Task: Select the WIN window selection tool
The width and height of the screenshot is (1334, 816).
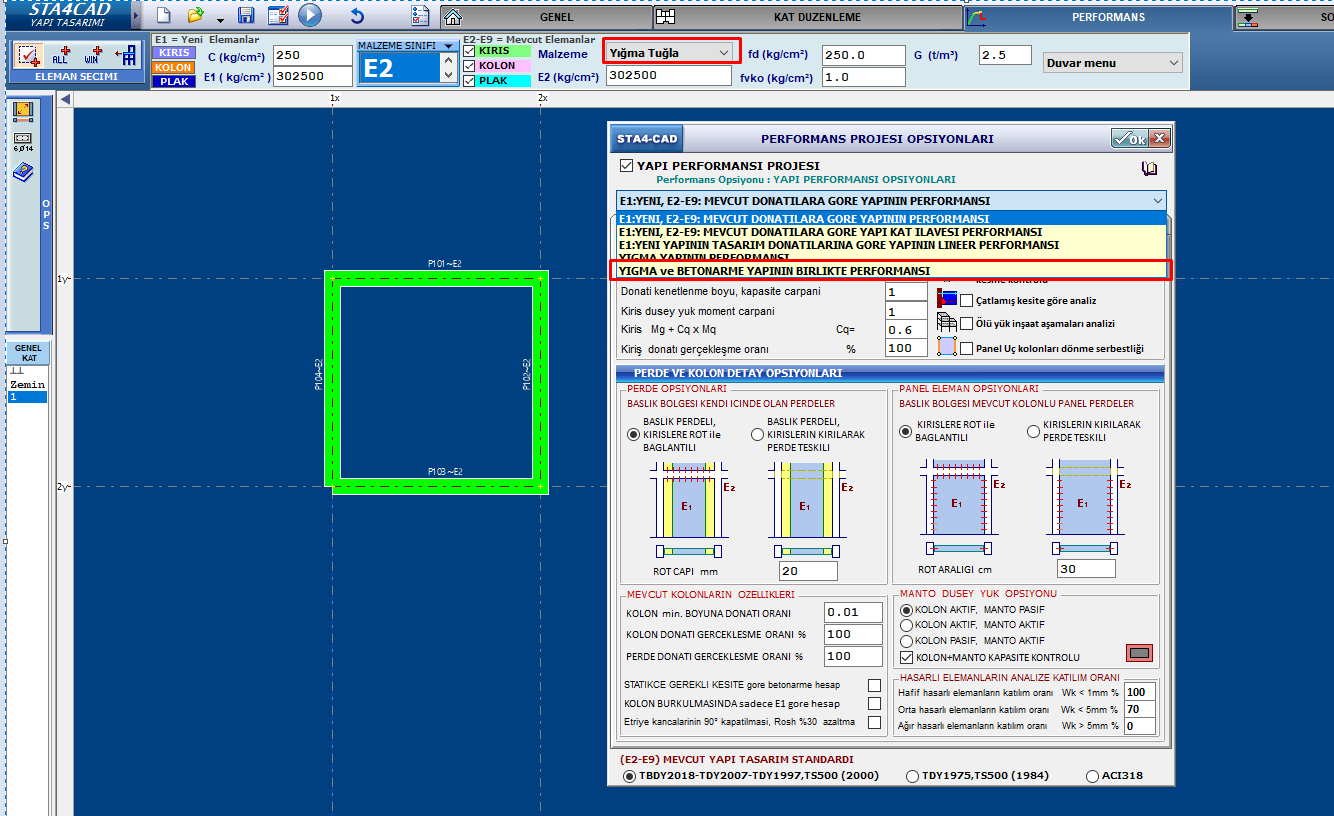Action: [93, 55]
